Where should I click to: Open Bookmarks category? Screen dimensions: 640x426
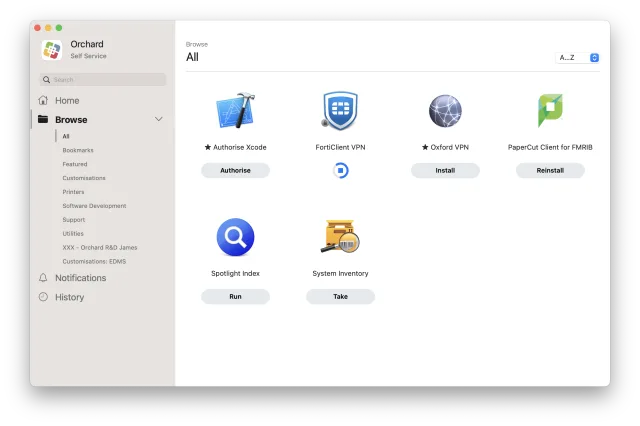coord(78,150)
